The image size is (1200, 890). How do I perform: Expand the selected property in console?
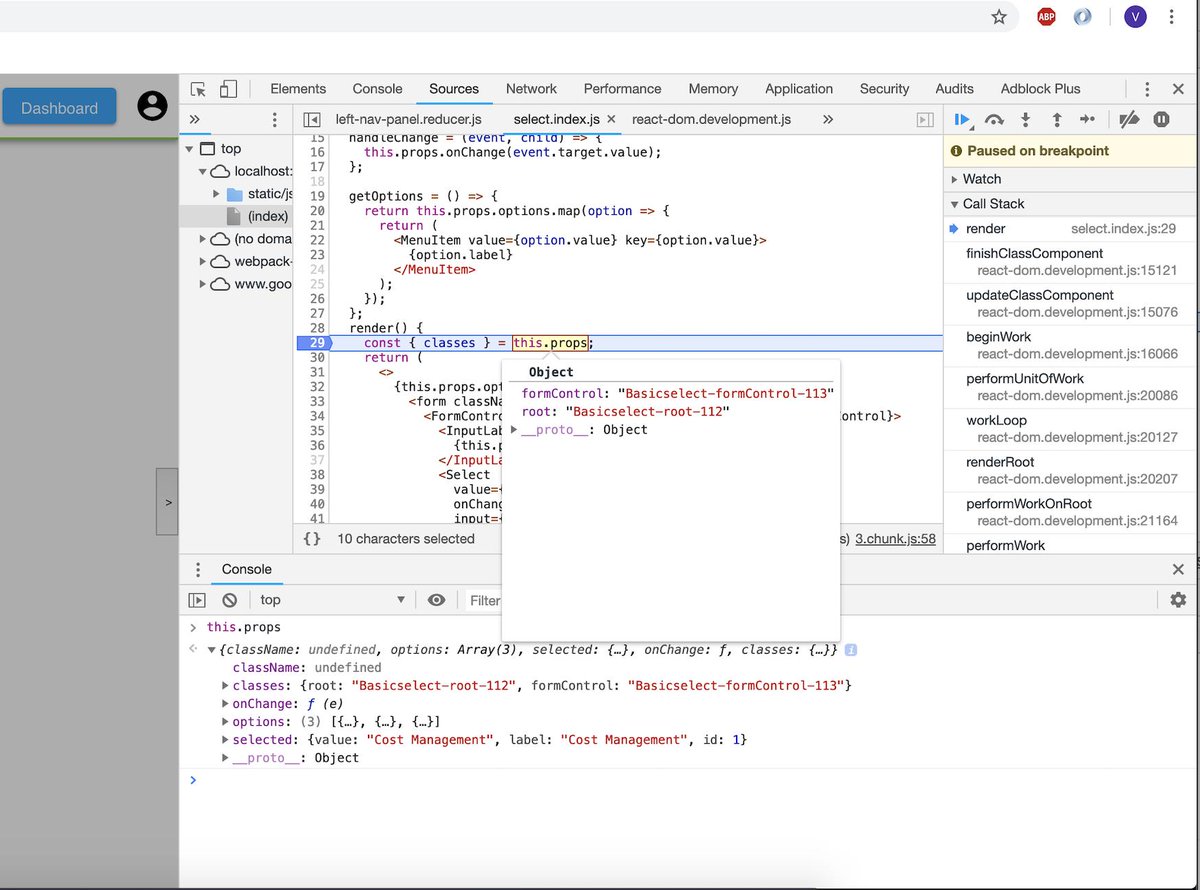[x=225, y=740]
